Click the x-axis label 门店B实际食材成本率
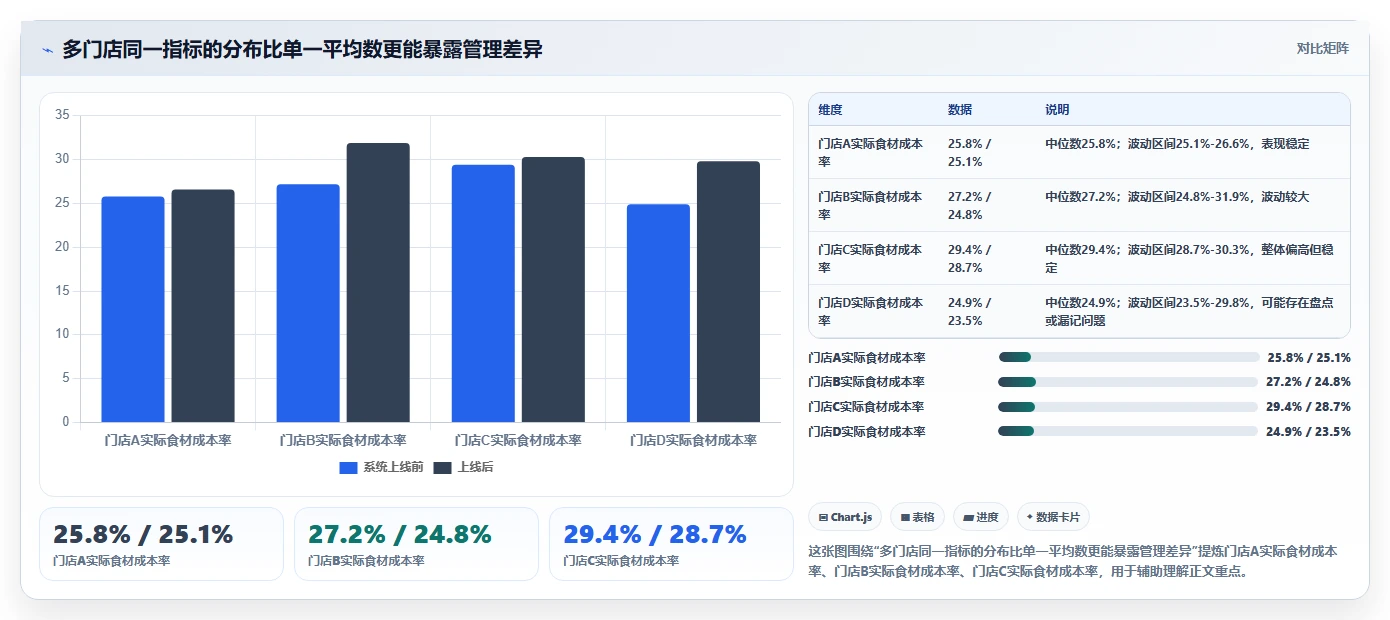Screen dimensions: 1390x620 click(x=343, y=440)
